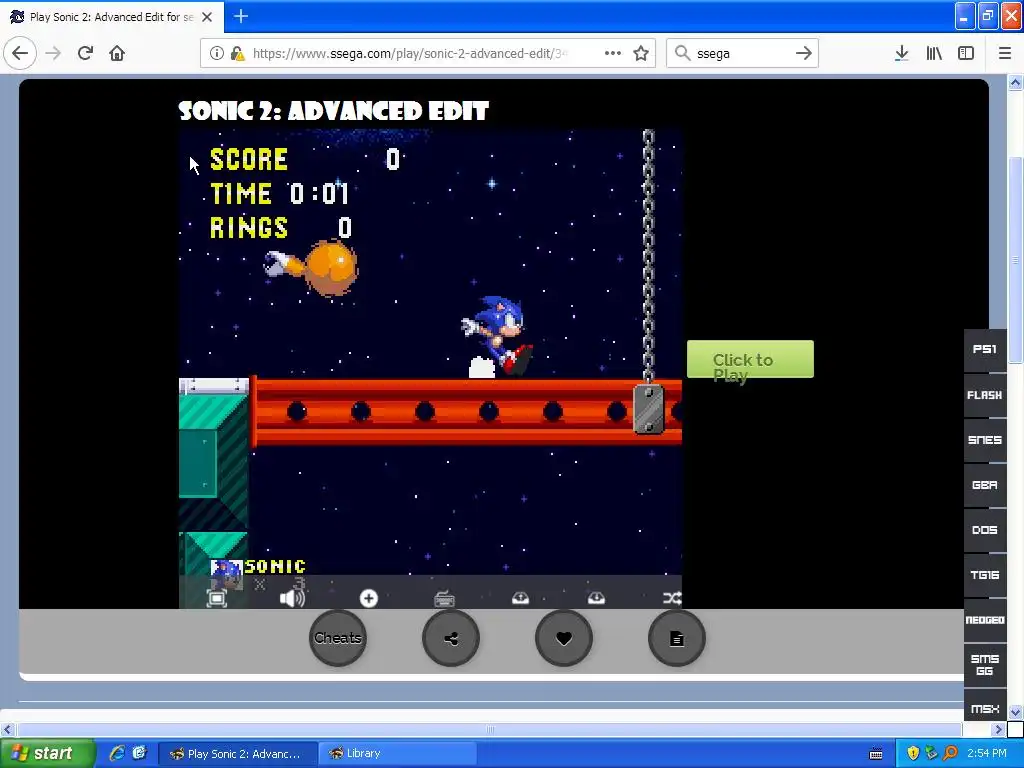Click the plus circle emulator icon
This screenshot has height=768, width=1024.
(368, 598)
